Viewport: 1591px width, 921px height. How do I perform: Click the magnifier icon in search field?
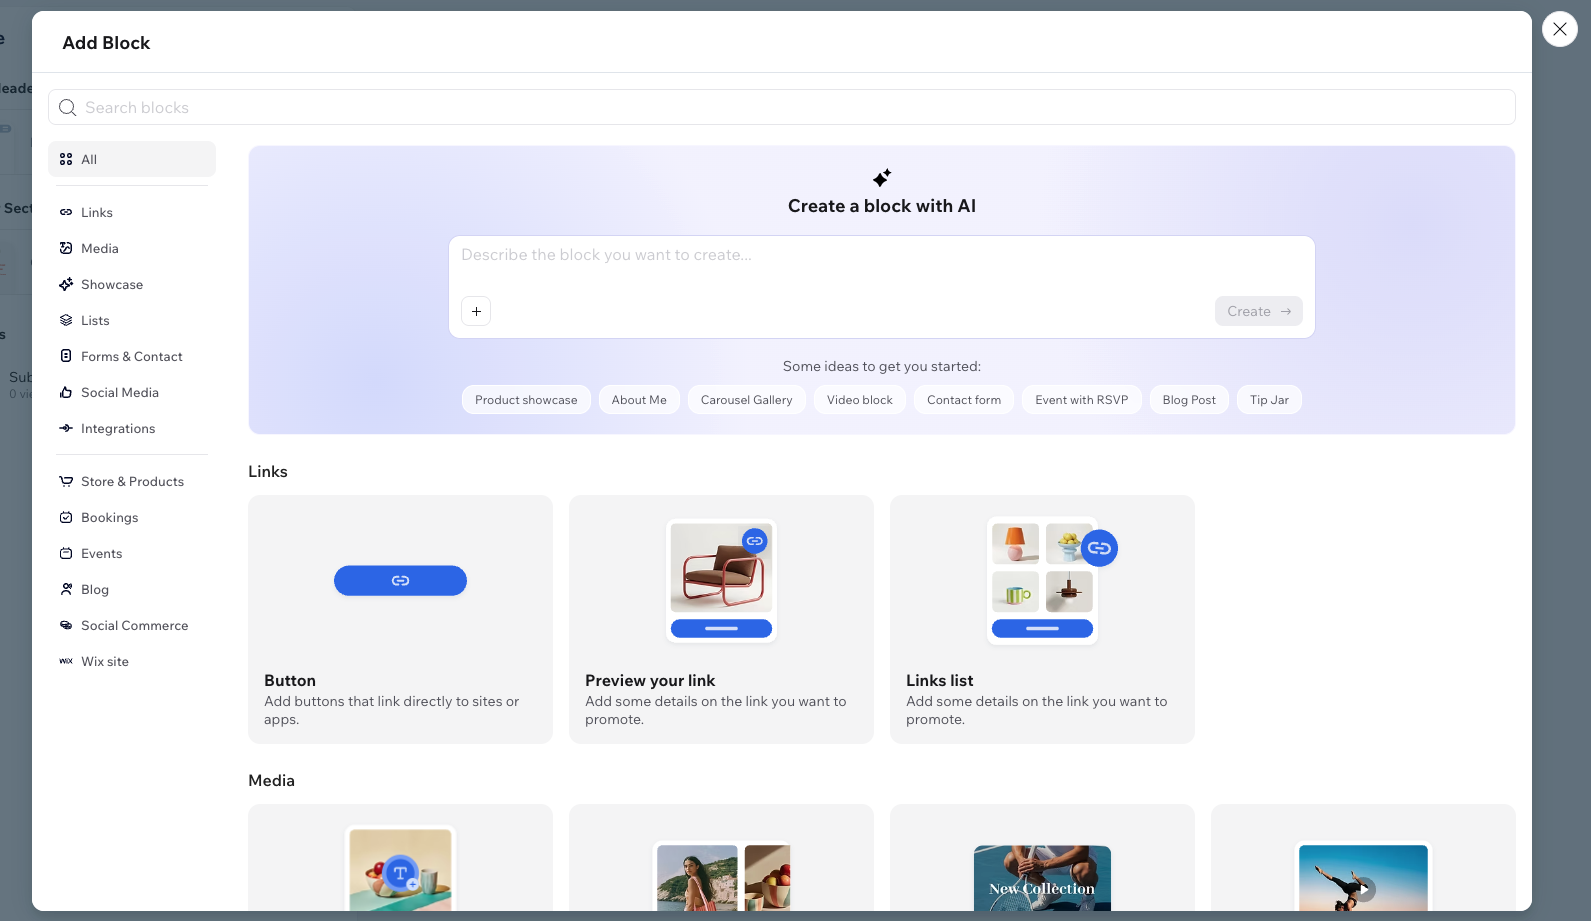68,107
